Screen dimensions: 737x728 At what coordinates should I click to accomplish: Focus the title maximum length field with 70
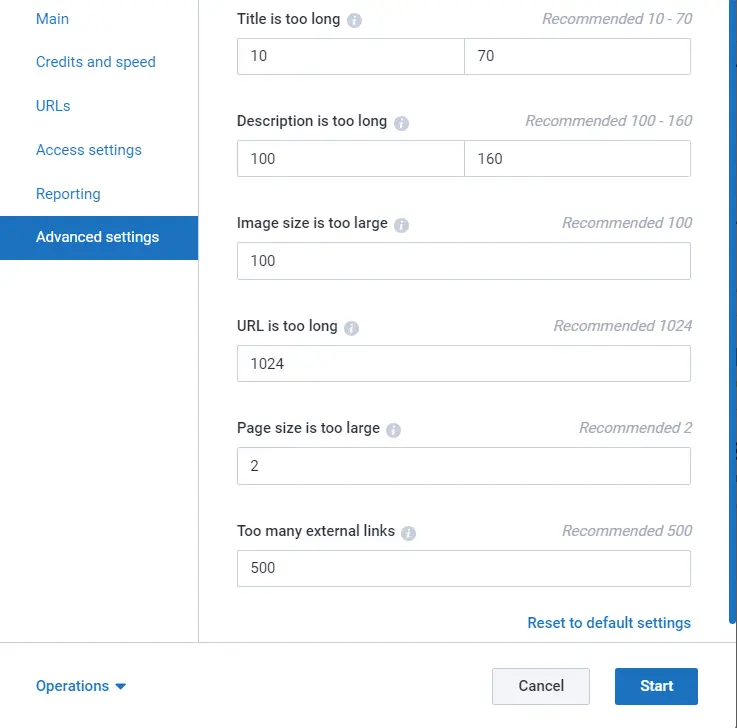coord(577,56)
